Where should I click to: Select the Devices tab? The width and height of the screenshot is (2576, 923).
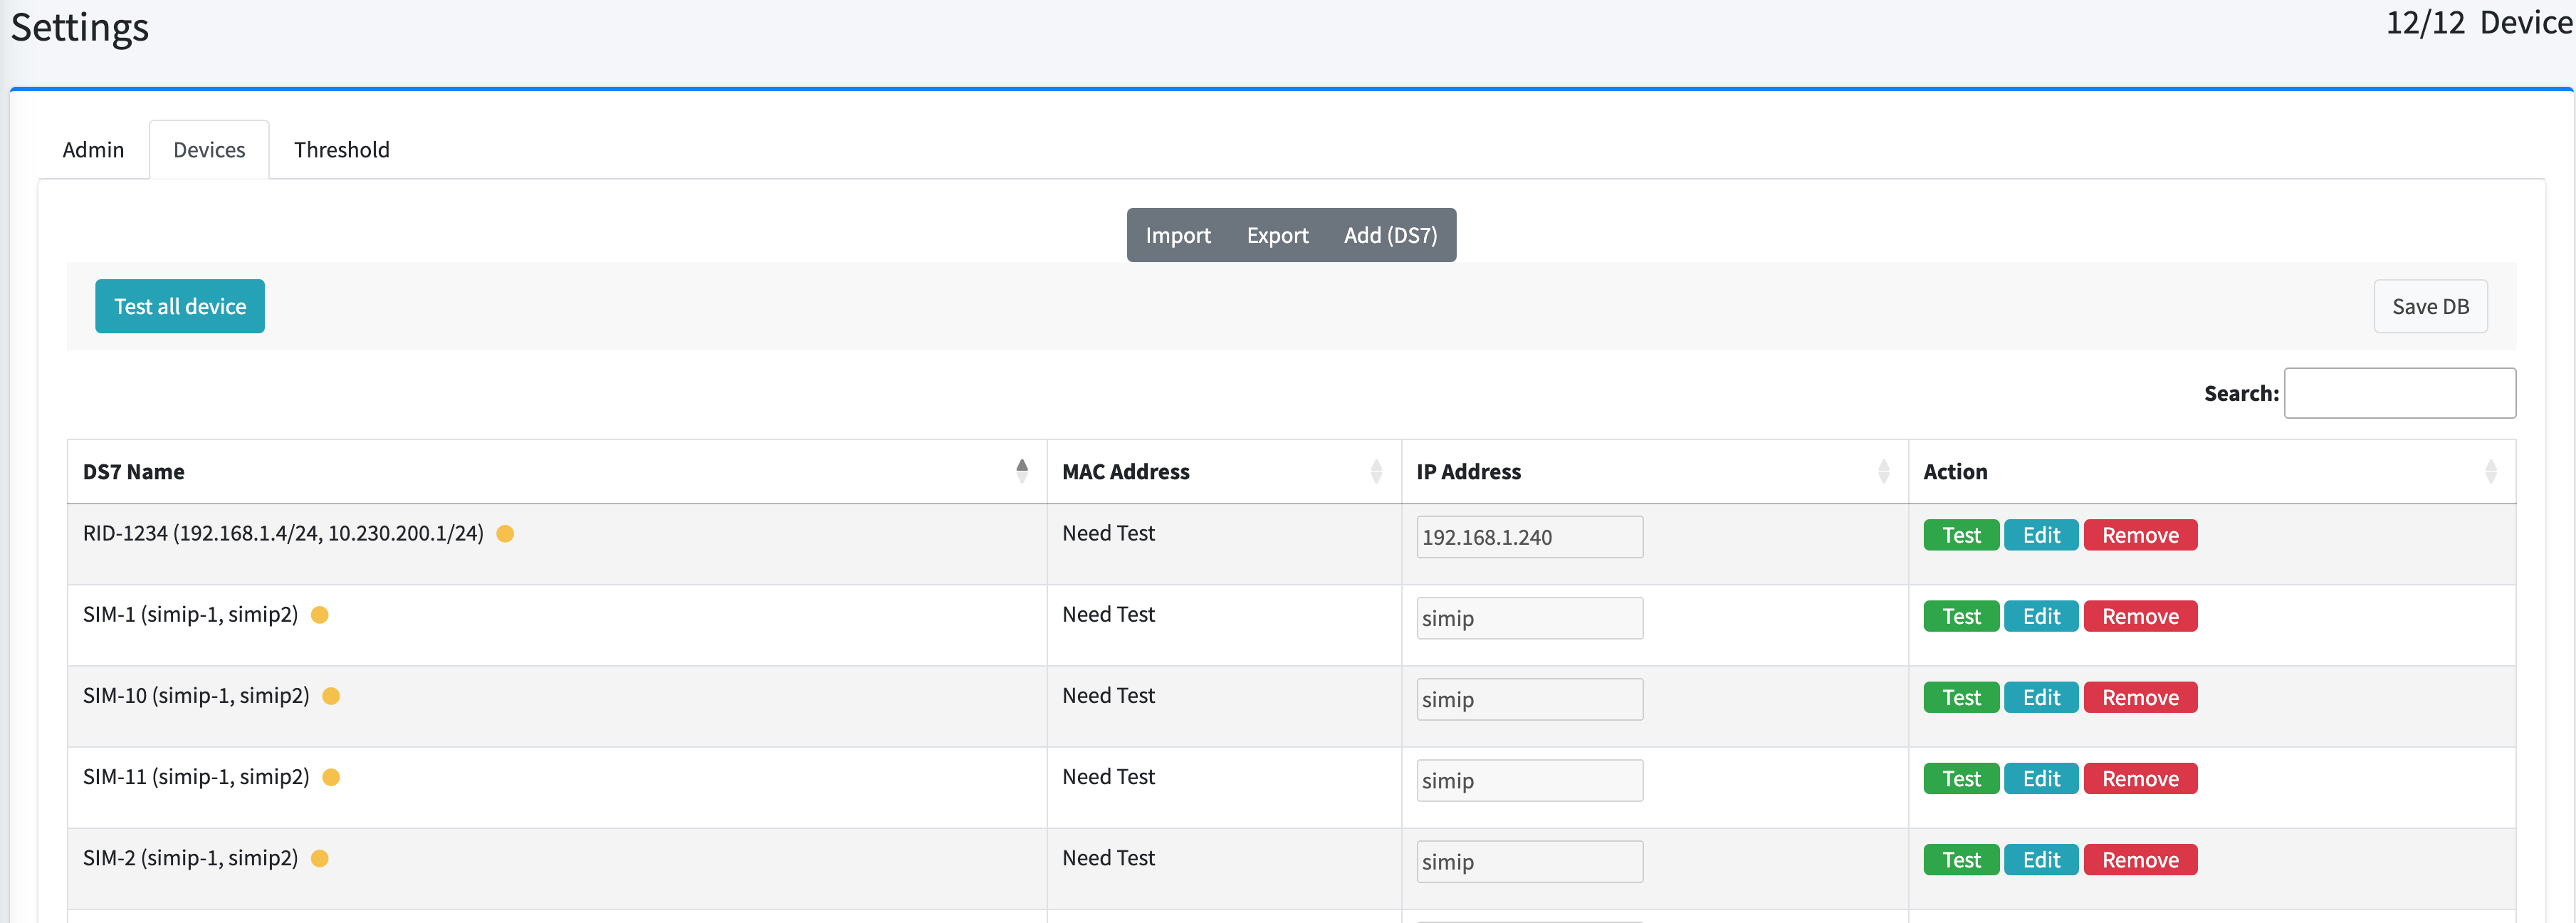[x=209, y=150]
